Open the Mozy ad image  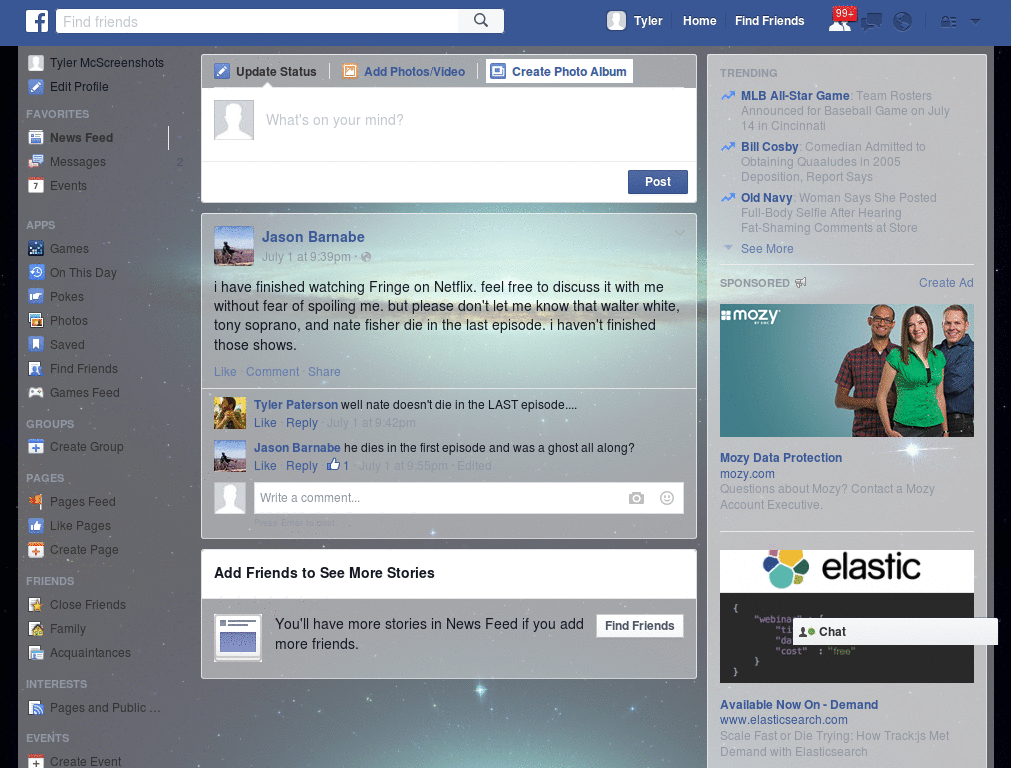tap(846, 370)
